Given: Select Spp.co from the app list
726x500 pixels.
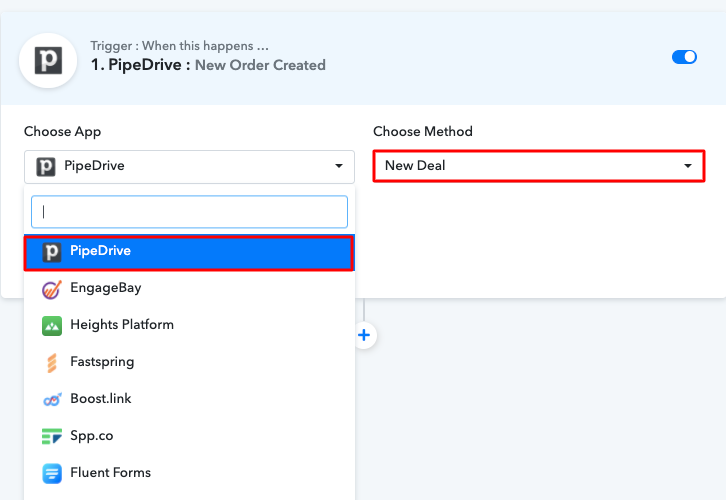Looking at the screenshot, I should [x=189, y=437].
